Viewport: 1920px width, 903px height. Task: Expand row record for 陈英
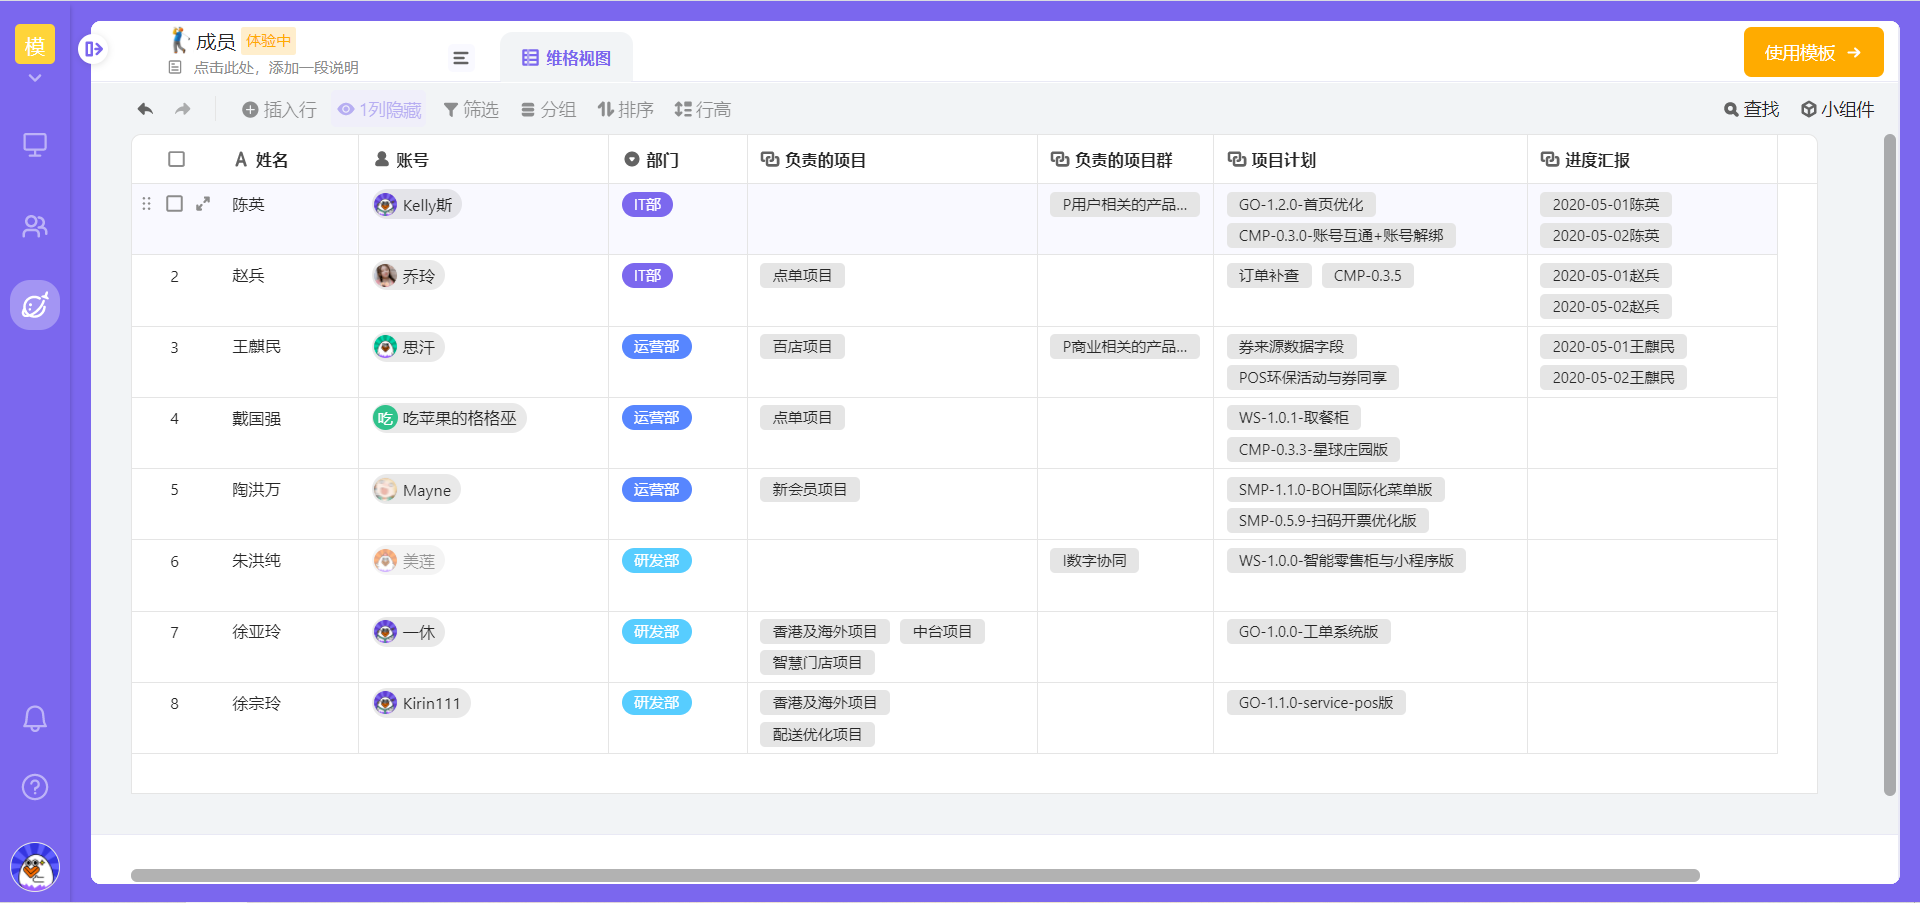pos(203,204)
